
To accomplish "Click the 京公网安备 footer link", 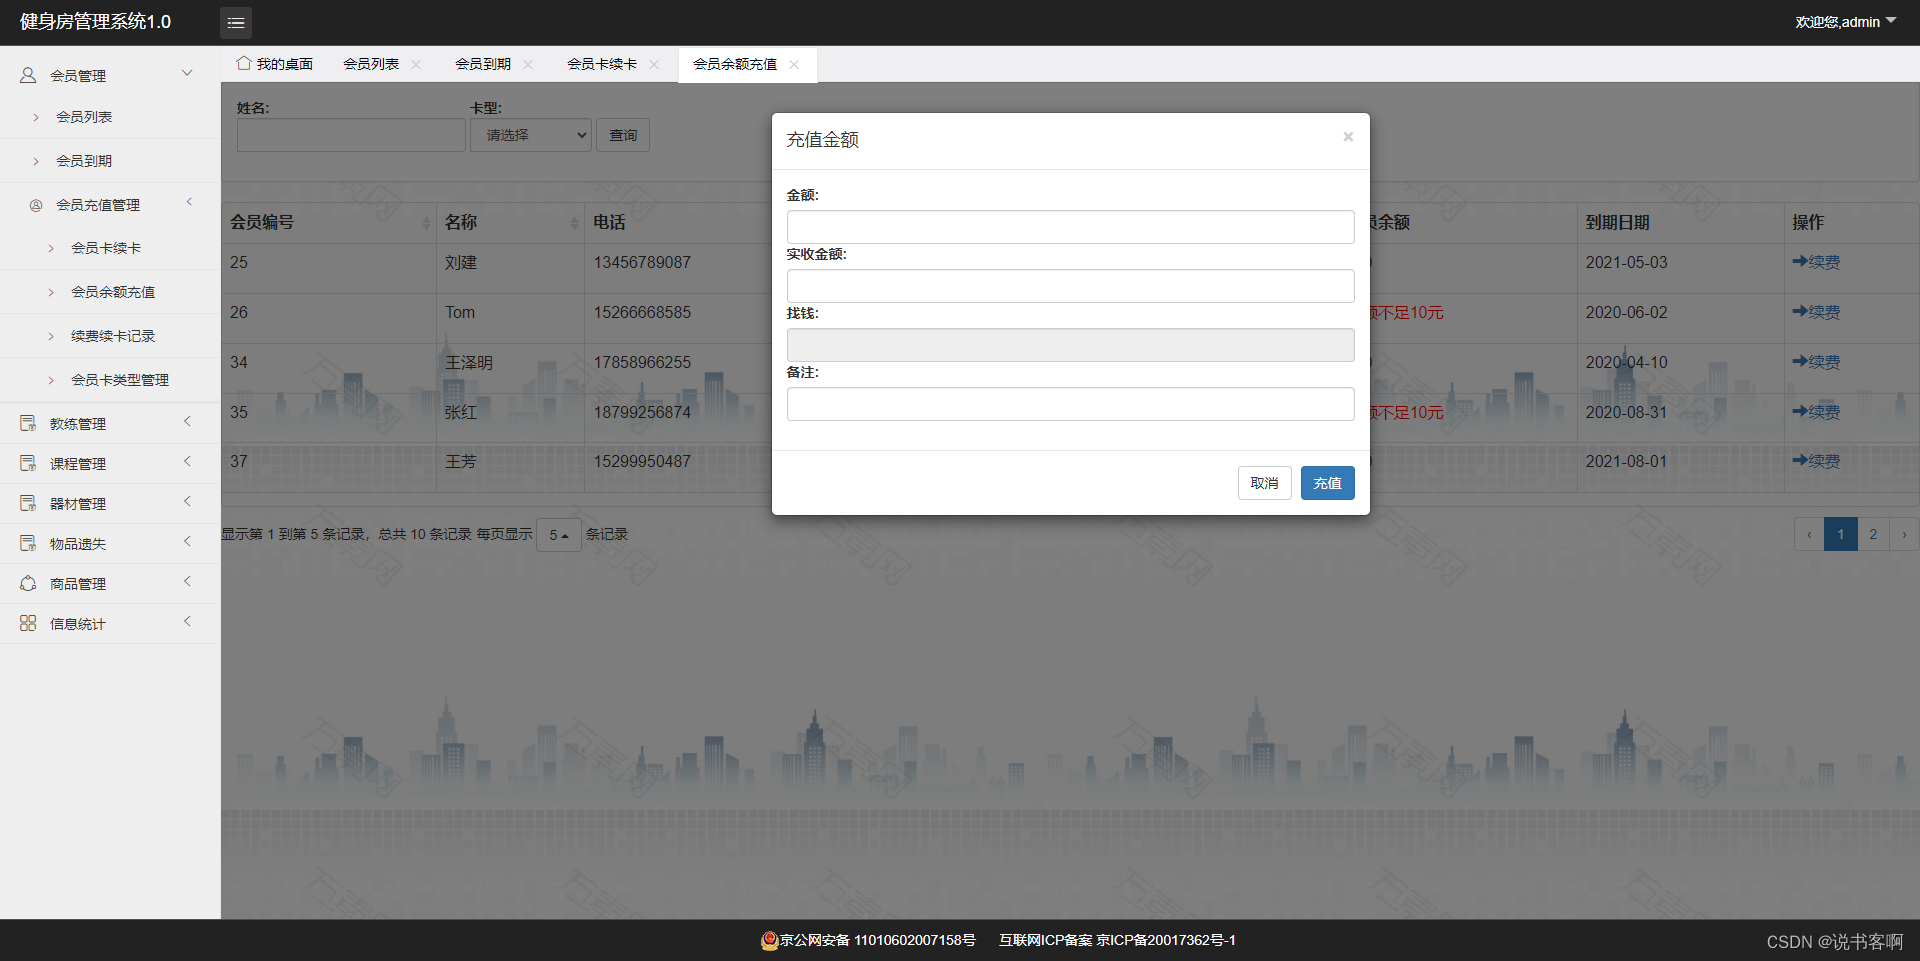I will tap(868, 940).
